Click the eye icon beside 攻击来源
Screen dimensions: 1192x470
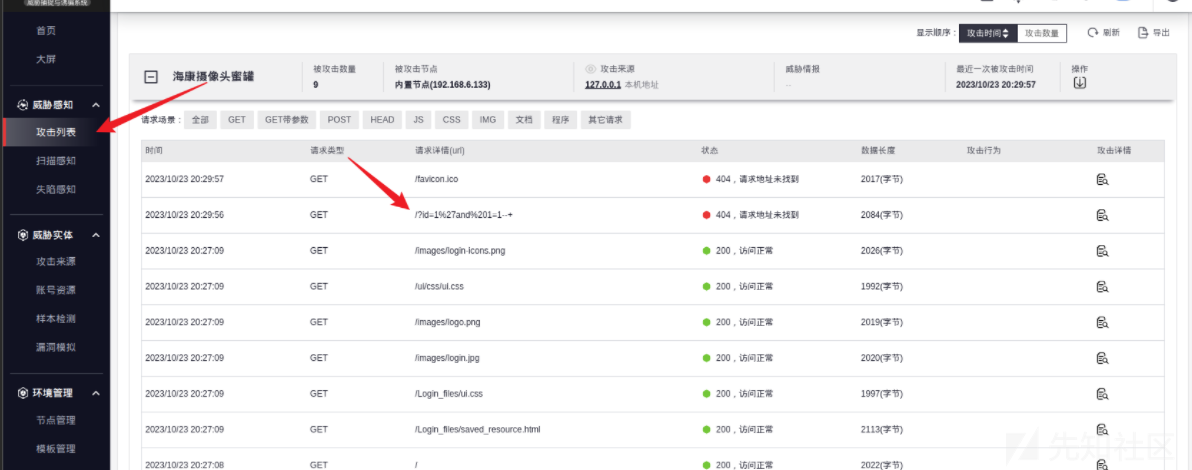coord(591,68)
